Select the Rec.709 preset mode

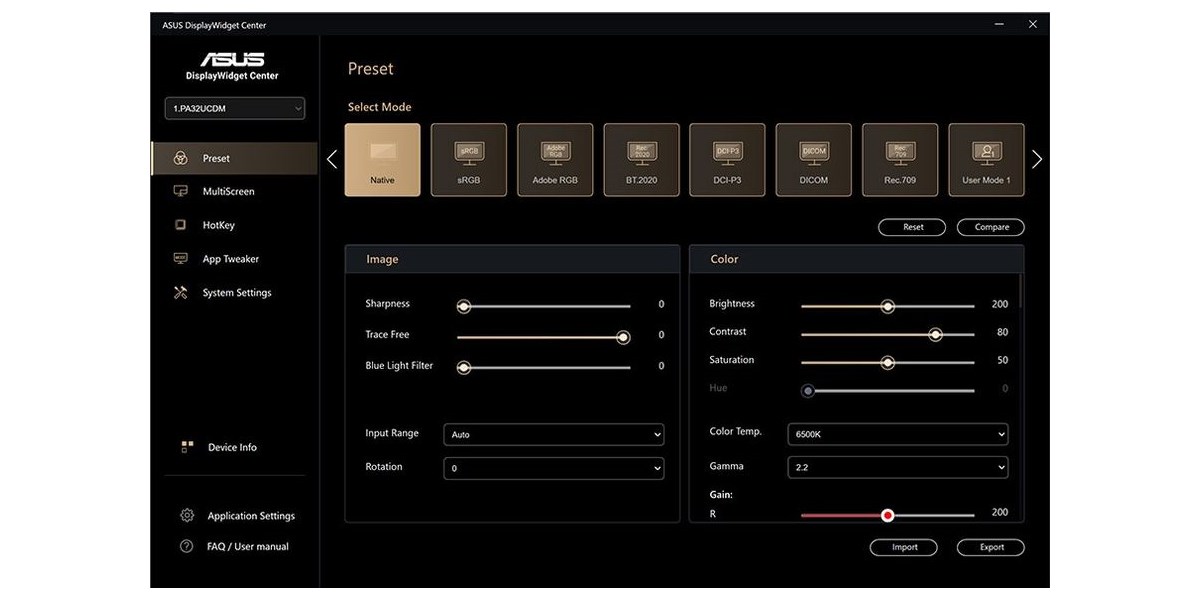click(x=900, y=160)
